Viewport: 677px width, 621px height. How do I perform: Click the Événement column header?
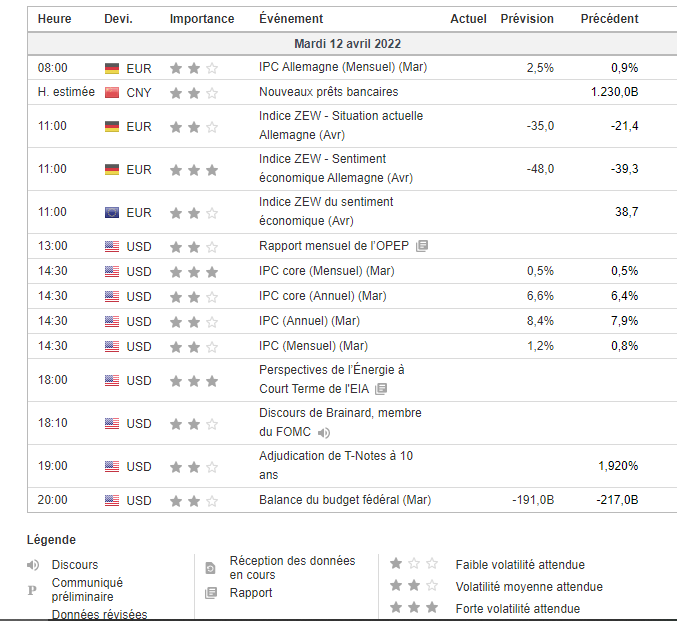point(290,19)
